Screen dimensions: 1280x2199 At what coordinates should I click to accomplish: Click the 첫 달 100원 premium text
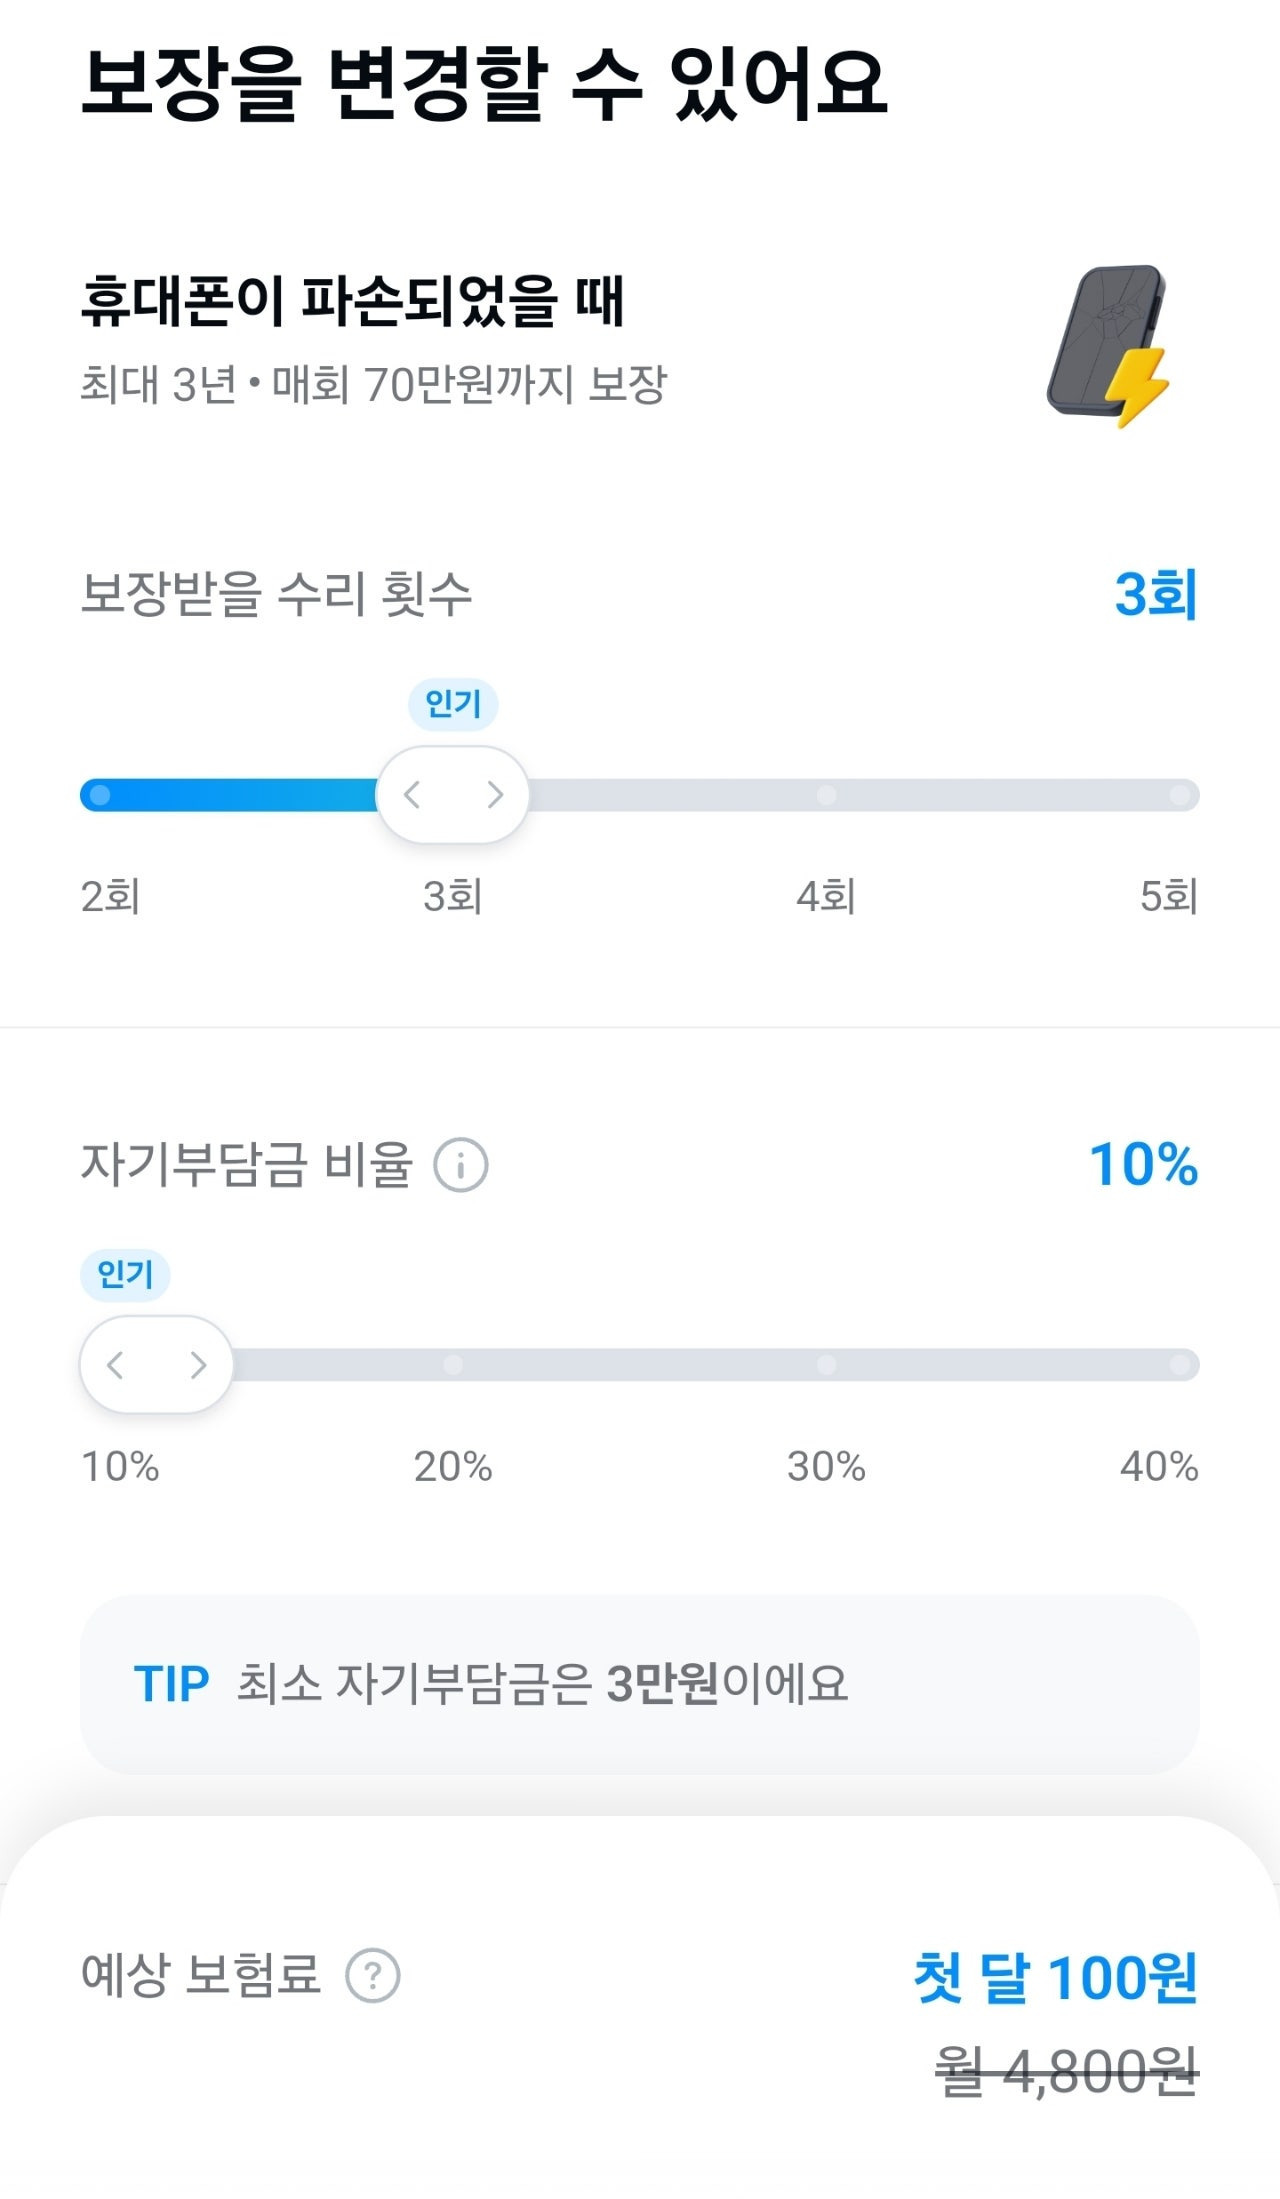(1055, 1977)
